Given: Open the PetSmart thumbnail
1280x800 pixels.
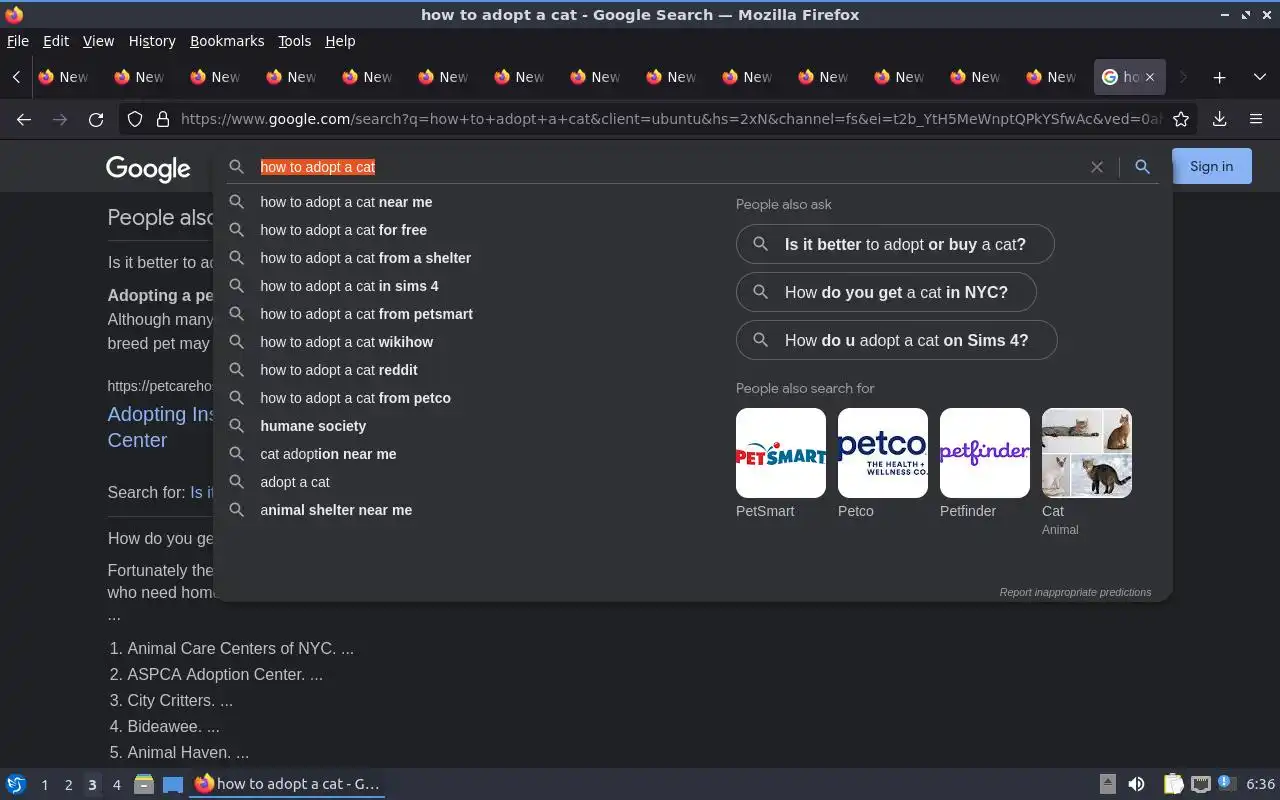Looking at the screenshot, I should tap(781, 453).
